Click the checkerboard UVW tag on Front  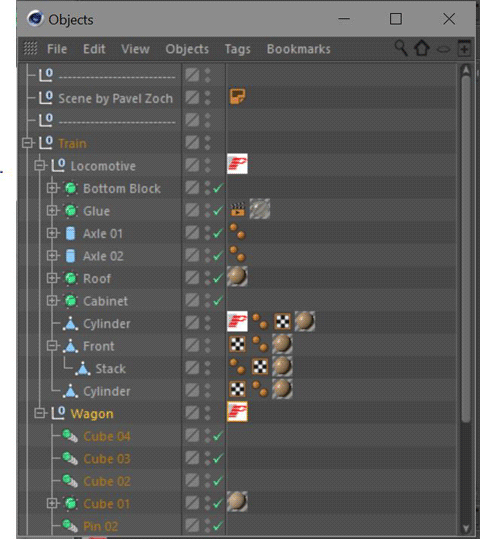click(237, 344)
